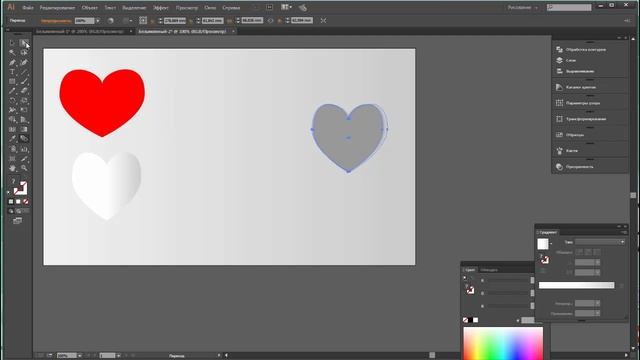
Task: Click the black swatch in Цвет panel
Action: point(470,320)
